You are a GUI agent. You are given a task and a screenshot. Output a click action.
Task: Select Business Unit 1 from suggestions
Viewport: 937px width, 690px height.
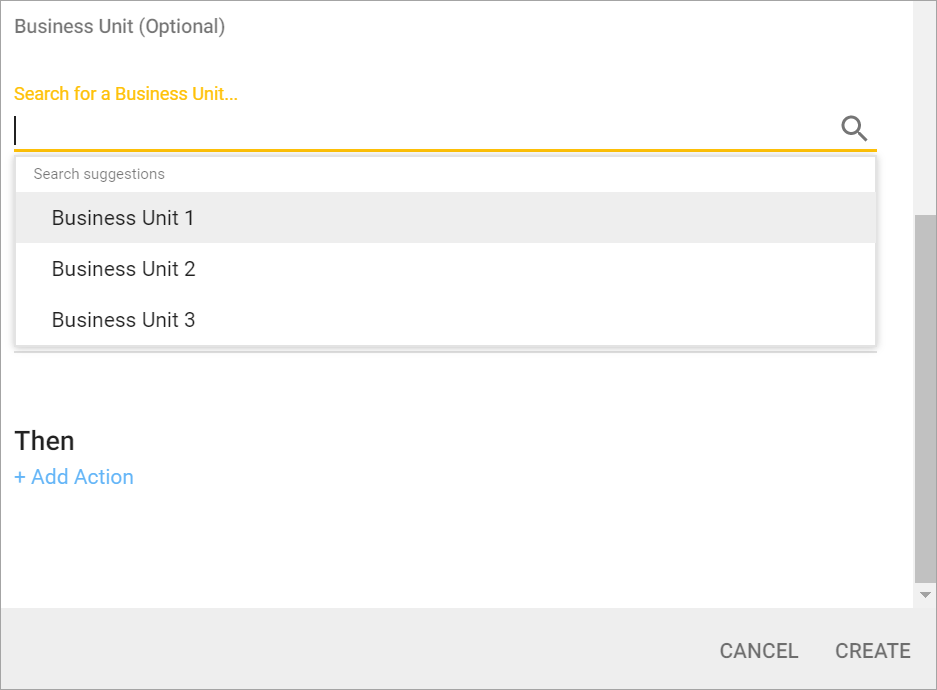123,218
